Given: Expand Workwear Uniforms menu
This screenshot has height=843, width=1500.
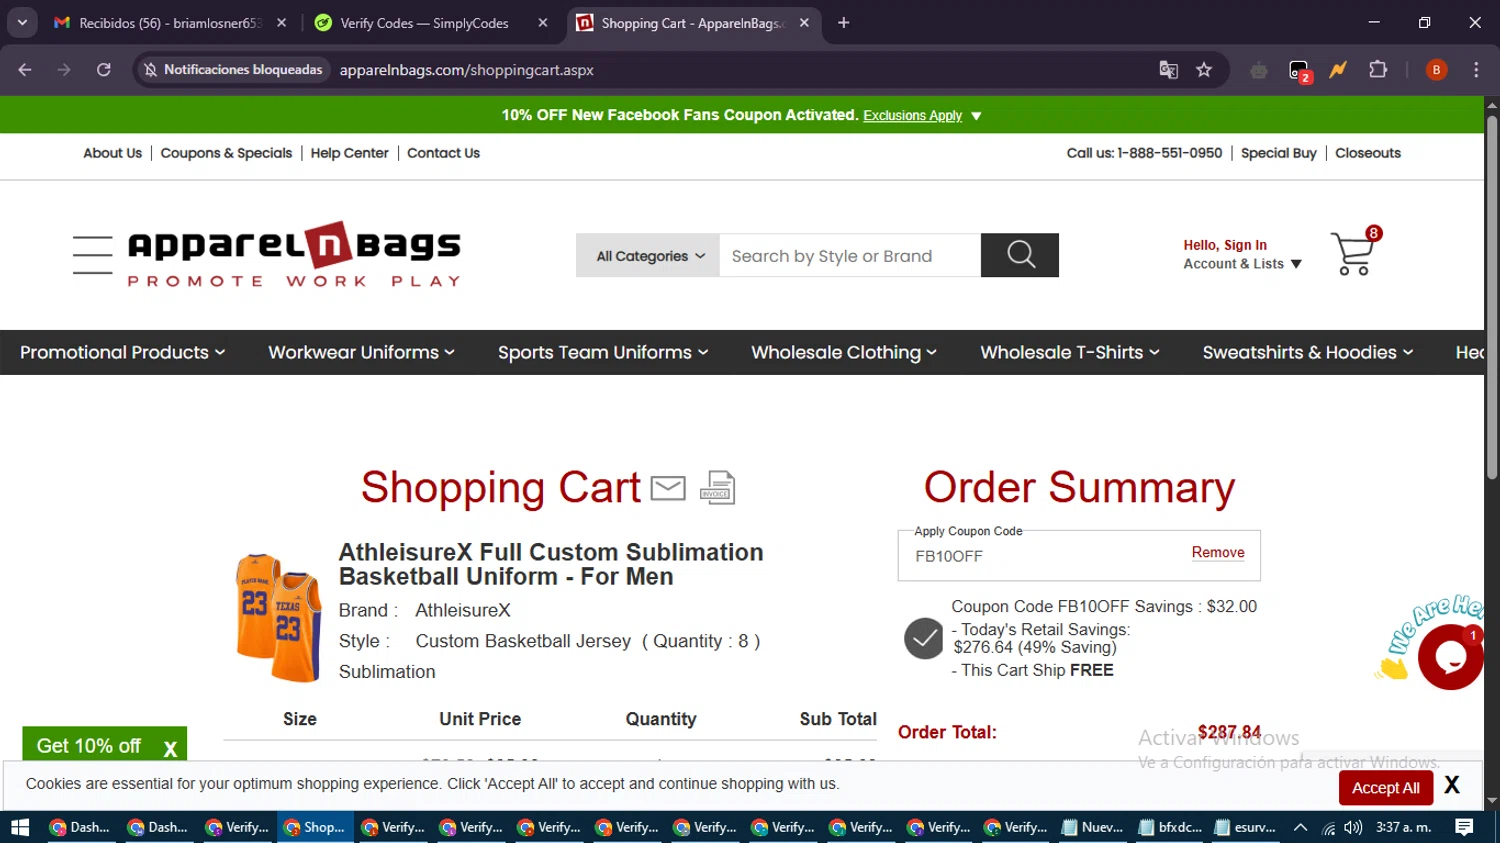Looking at the screenshot, I should tap(361, 352).
